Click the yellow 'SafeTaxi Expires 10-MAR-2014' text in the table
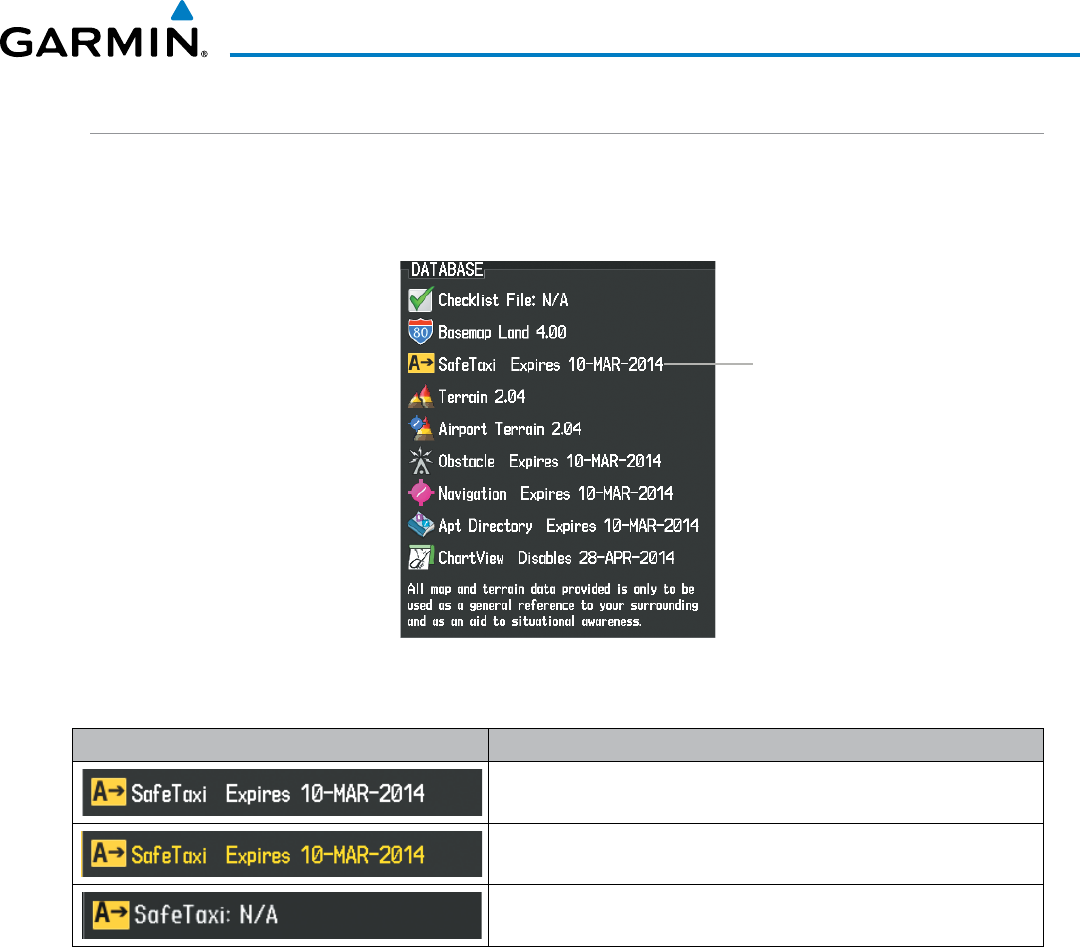The image size is (1080, 947). pyautogui.click(x=278, y=855)
